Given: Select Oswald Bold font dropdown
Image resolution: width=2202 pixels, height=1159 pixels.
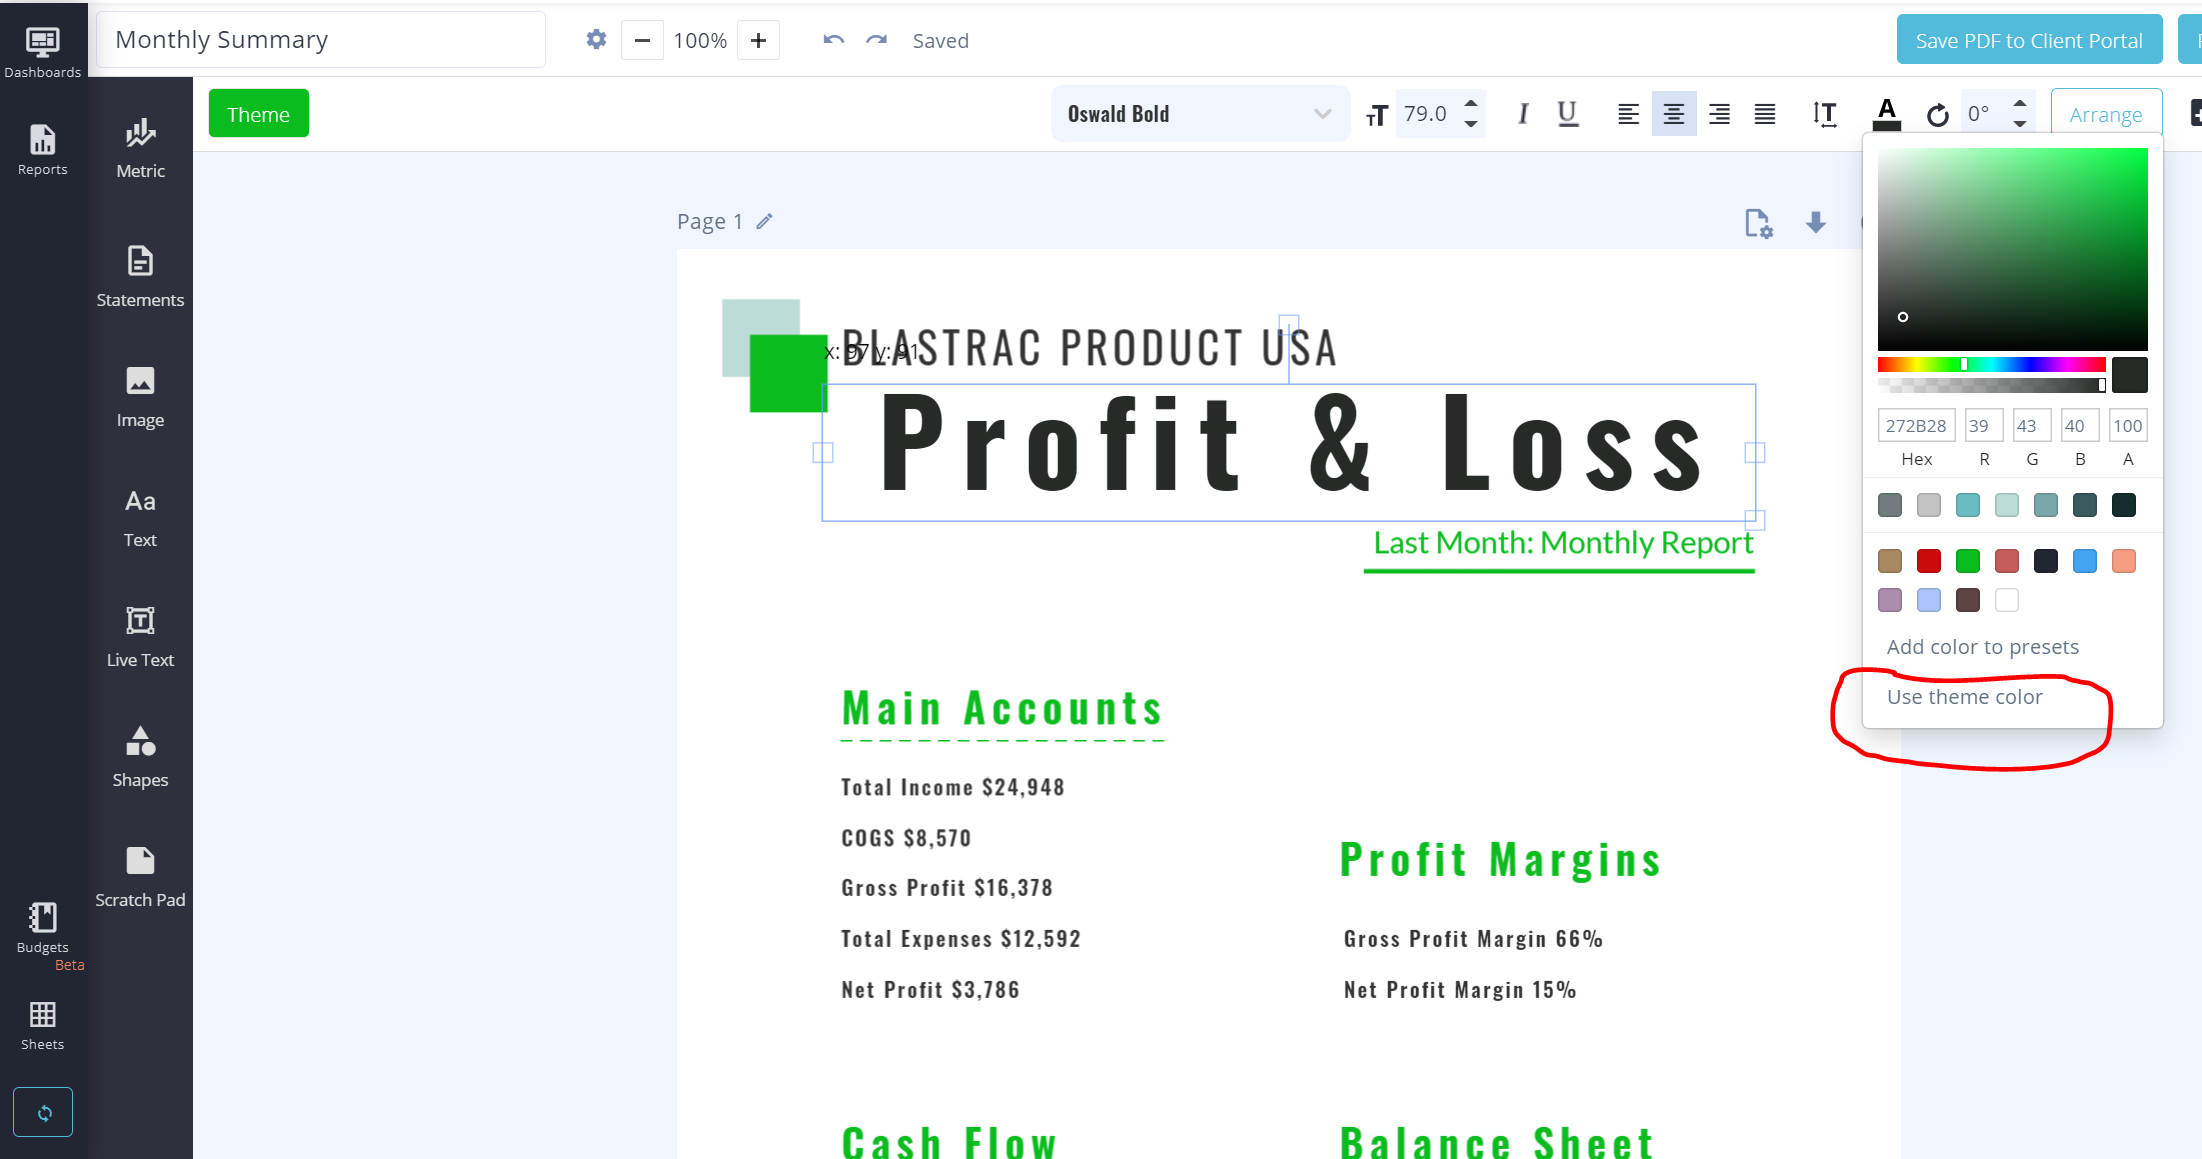Looking at the screenshot, I should pyautogui.click(x=1194, y=115).
